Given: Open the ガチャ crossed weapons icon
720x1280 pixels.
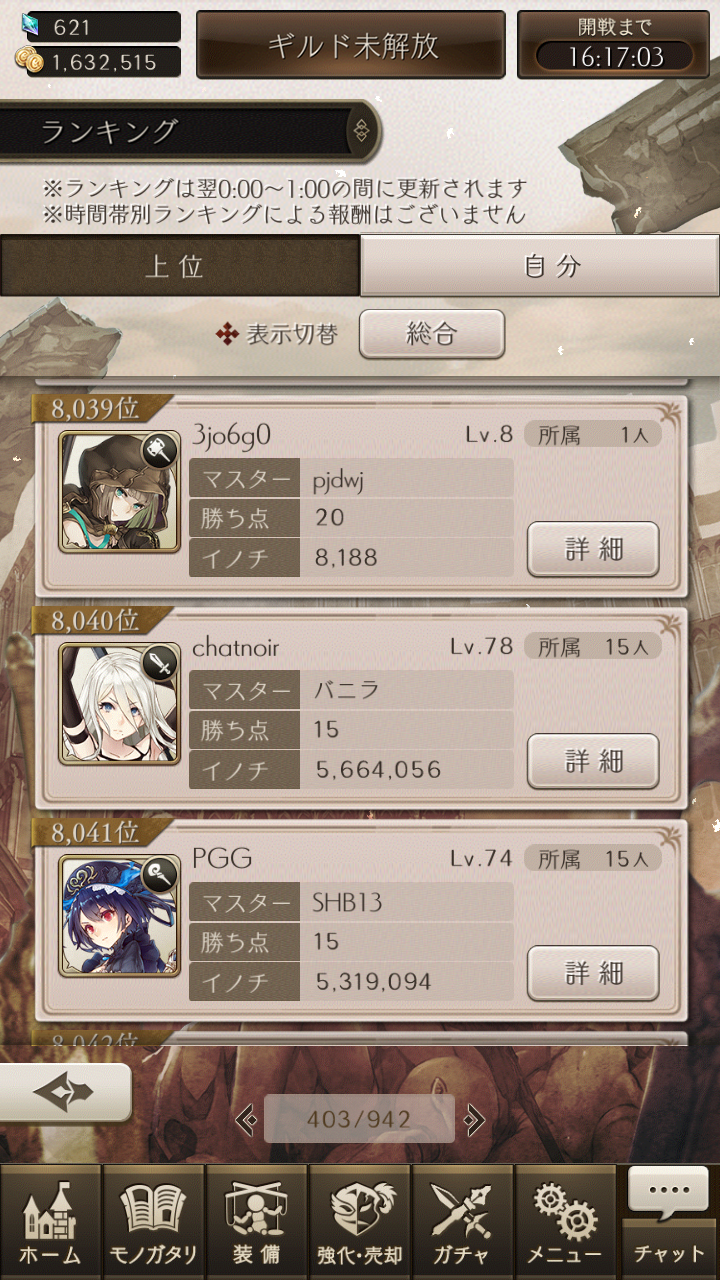Looking at the screenshot, I should [462, 1221].
